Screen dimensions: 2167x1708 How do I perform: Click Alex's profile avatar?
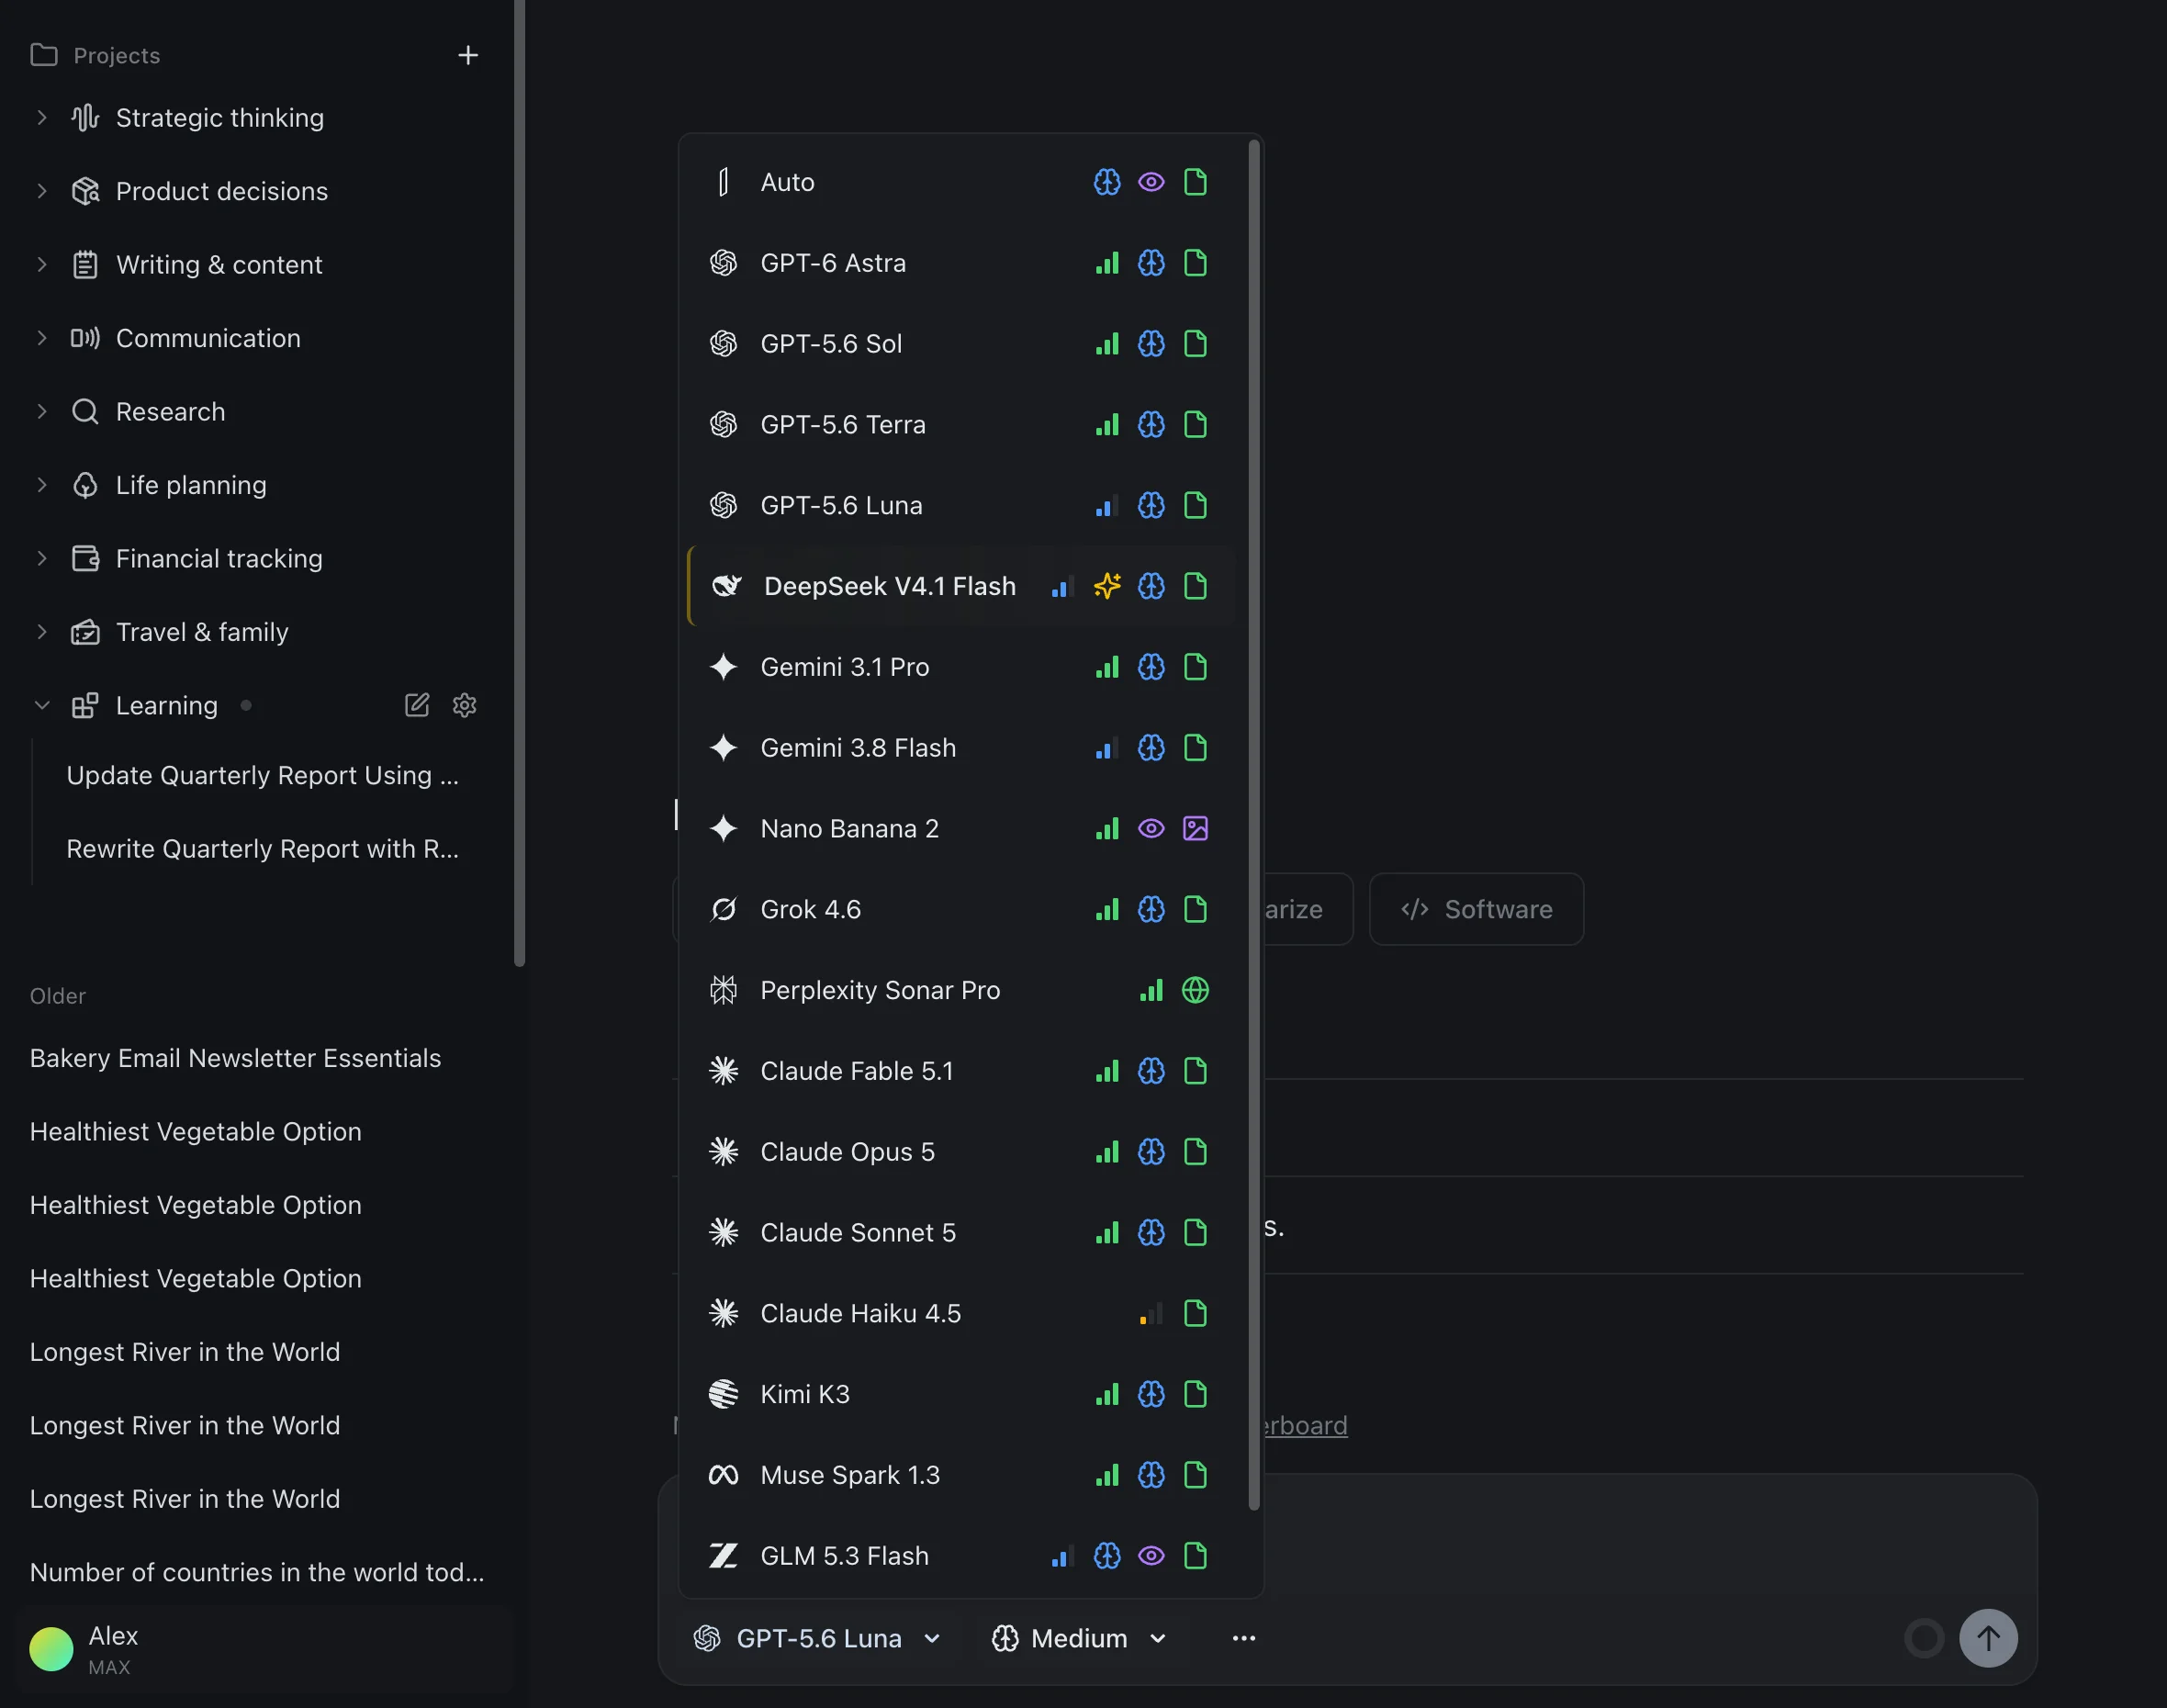pyautogui.click(x=52, y=1650)
